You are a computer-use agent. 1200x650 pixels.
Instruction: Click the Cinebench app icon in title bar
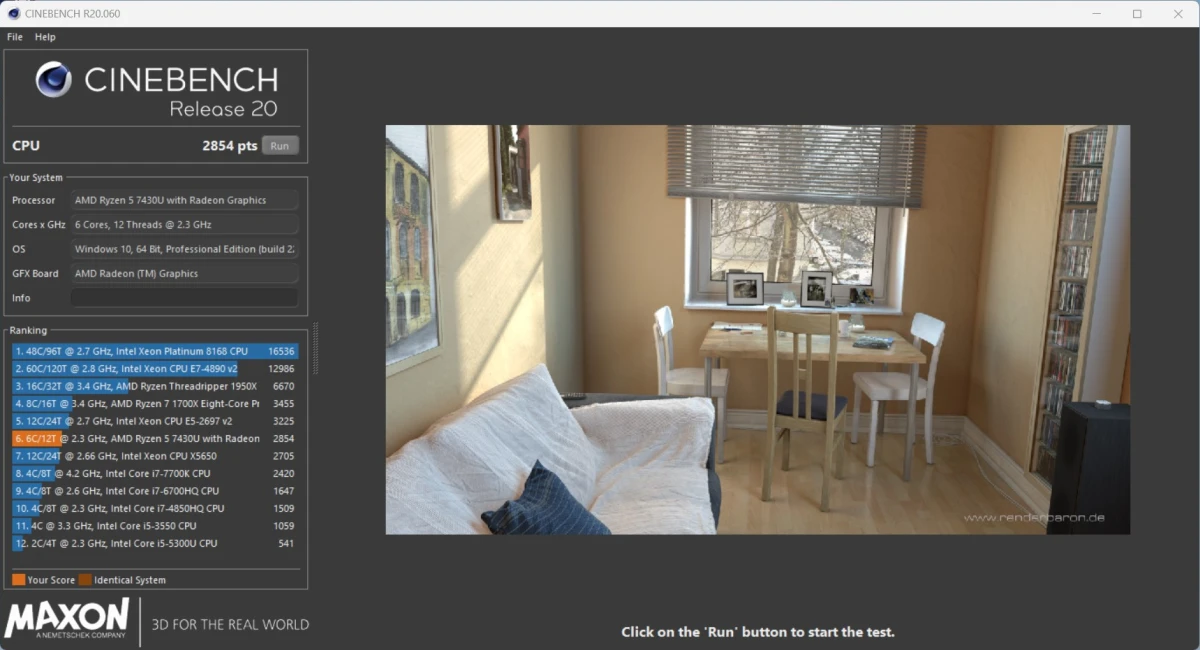click(13, 13)
